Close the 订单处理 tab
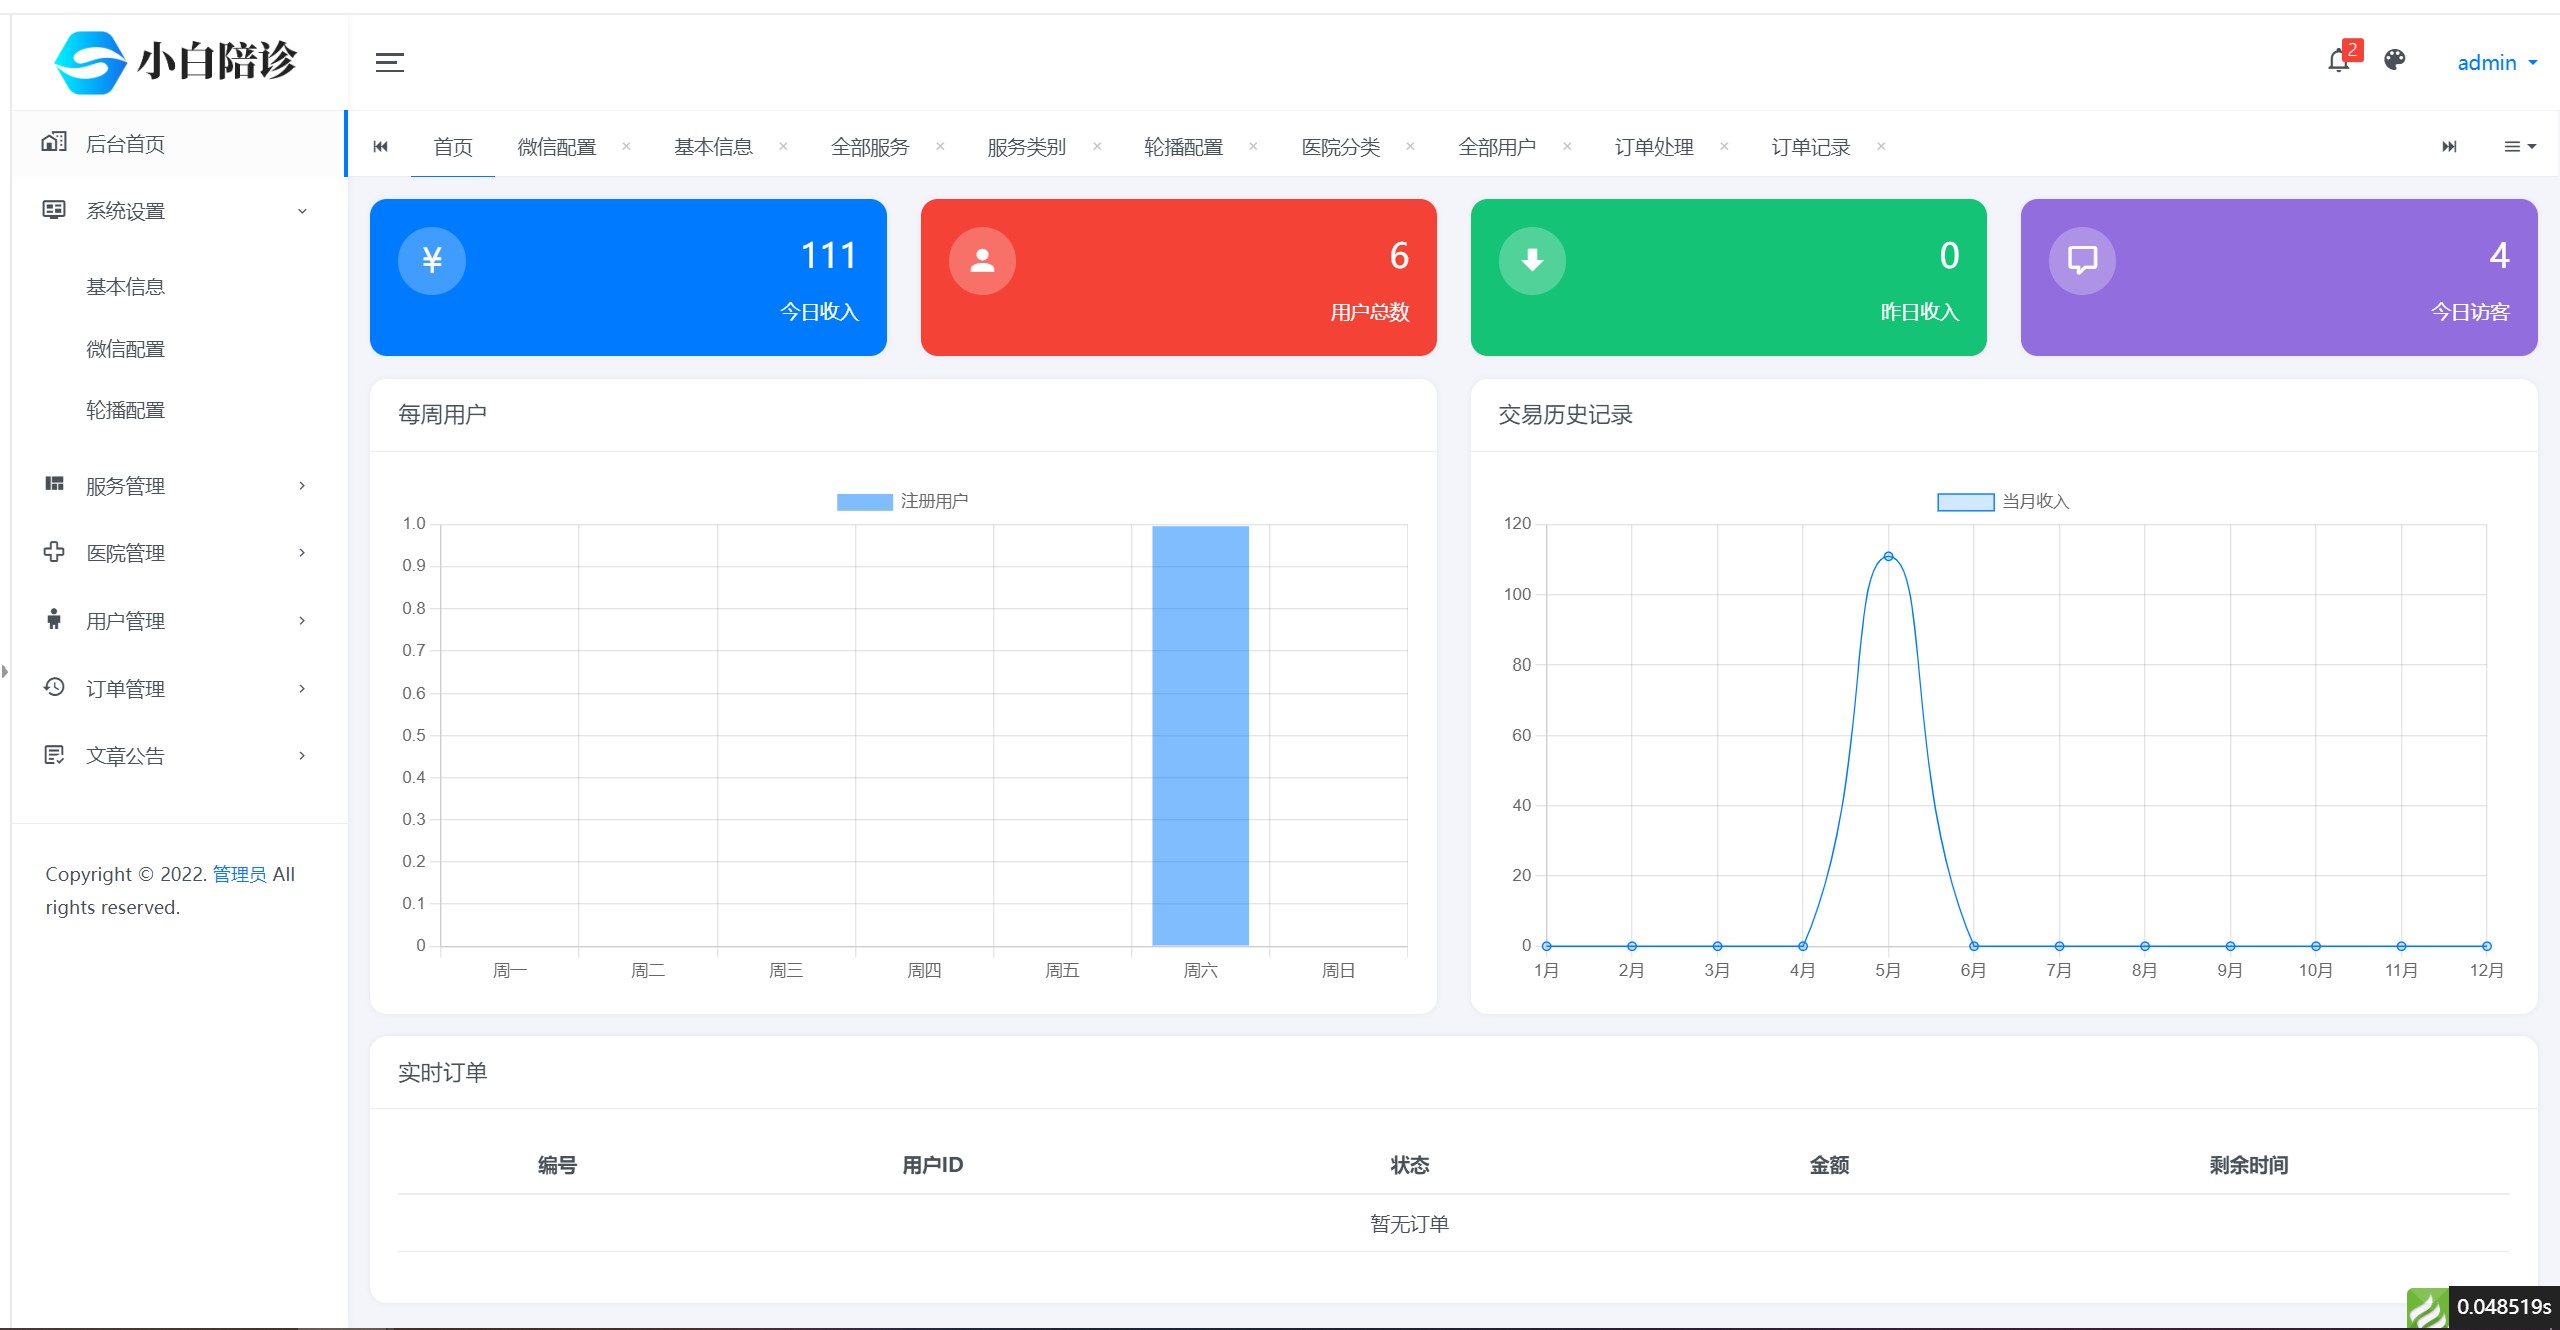2560x1330 pixels. [x=1724, y=146]
